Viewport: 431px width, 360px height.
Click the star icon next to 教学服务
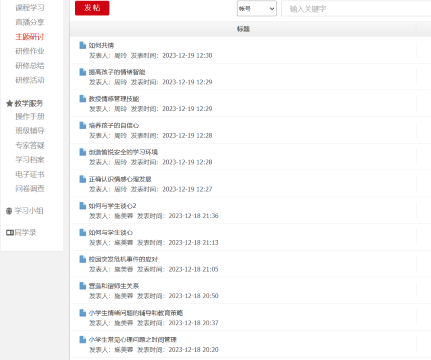click(x=9, y=104)
